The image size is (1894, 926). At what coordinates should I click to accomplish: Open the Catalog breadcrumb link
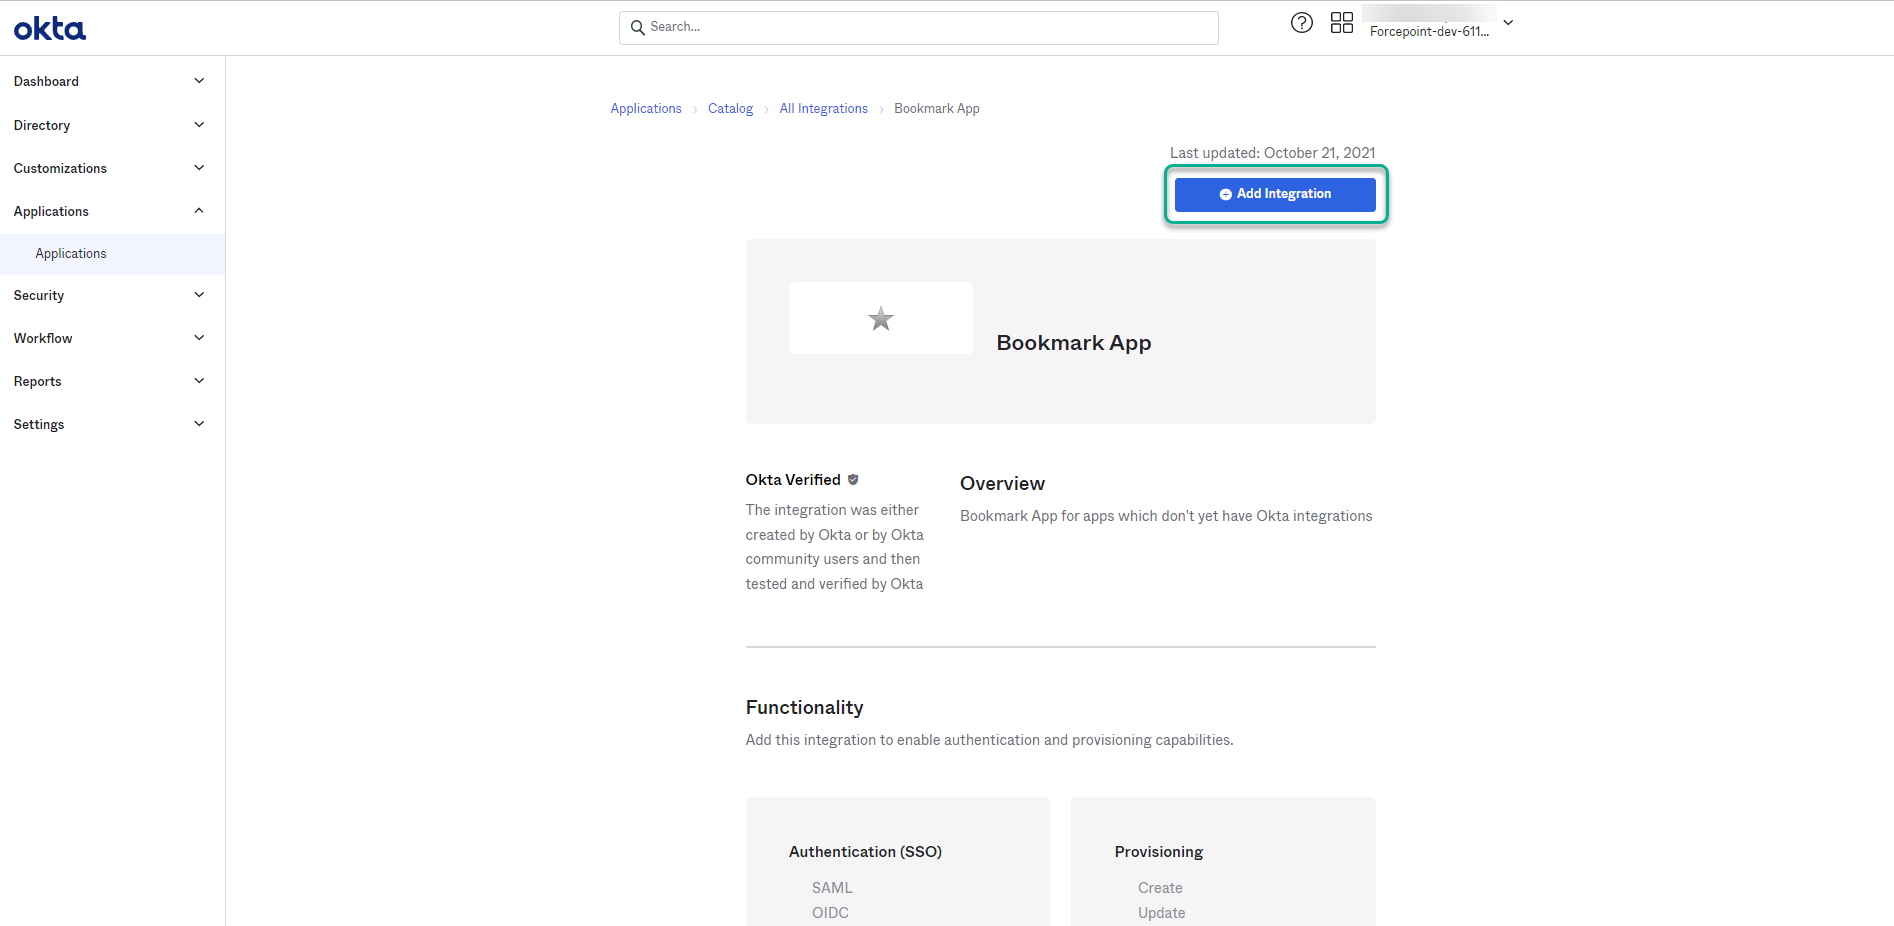tap(730, 108)
